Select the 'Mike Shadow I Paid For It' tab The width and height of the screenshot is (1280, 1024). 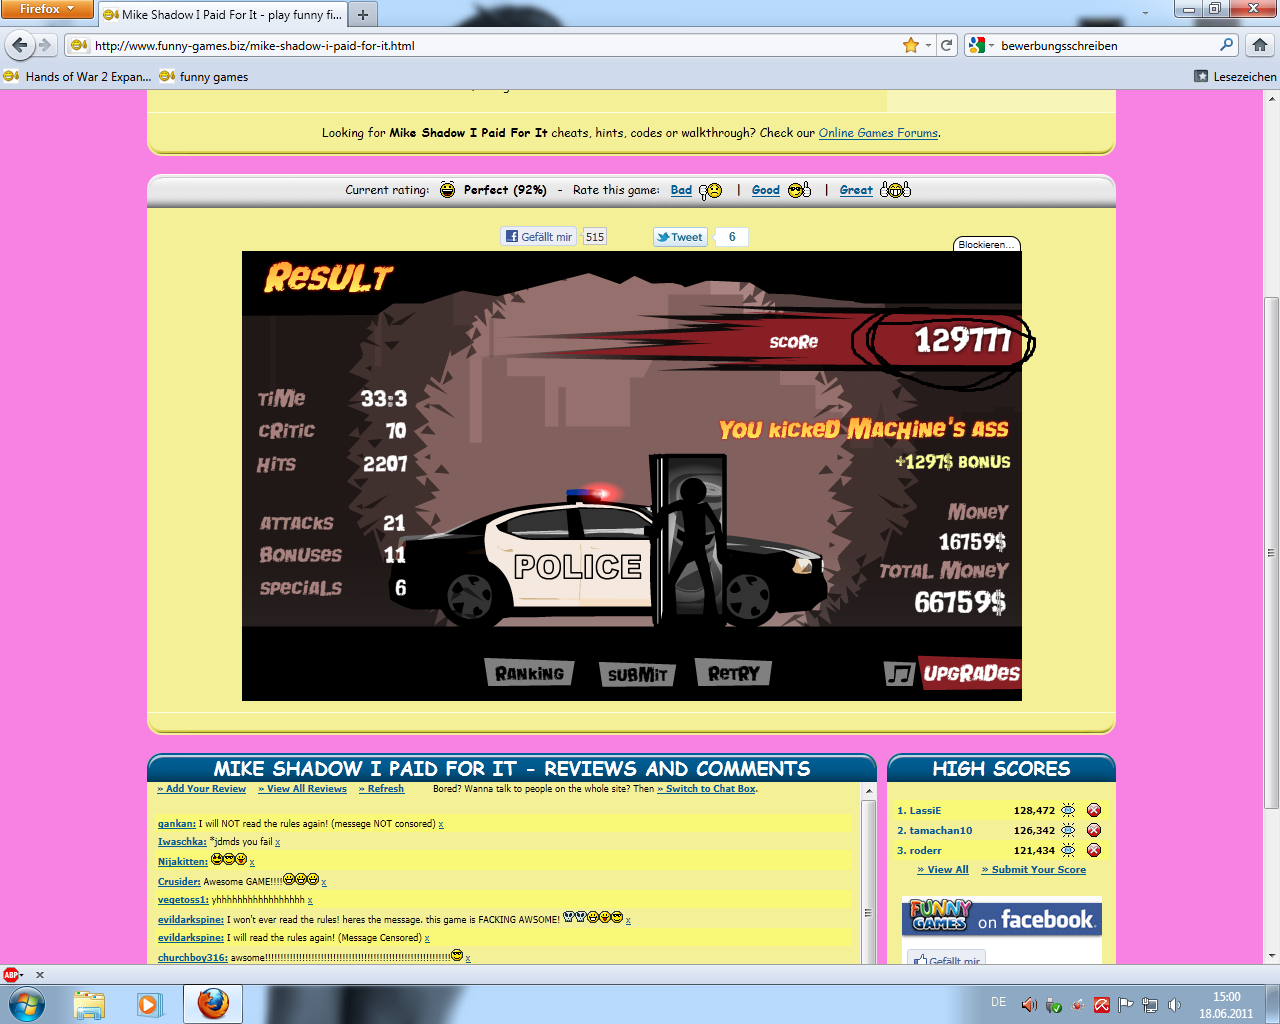(222, 15)
